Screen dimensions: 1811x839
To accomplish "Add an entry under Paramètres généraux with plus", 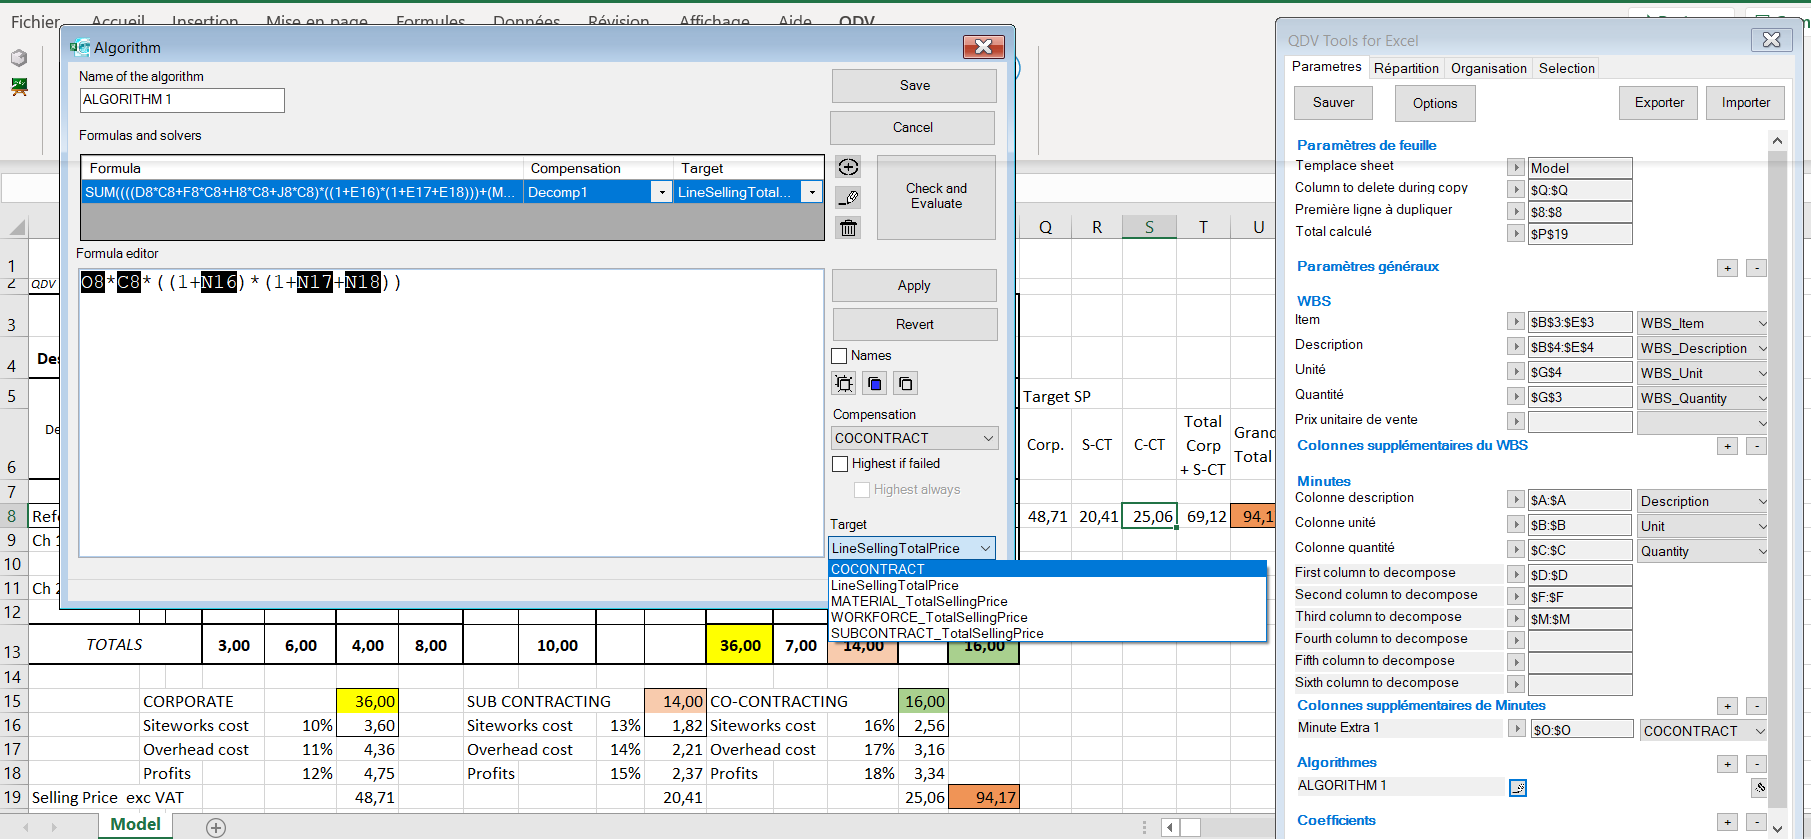I will point(1727,268).
